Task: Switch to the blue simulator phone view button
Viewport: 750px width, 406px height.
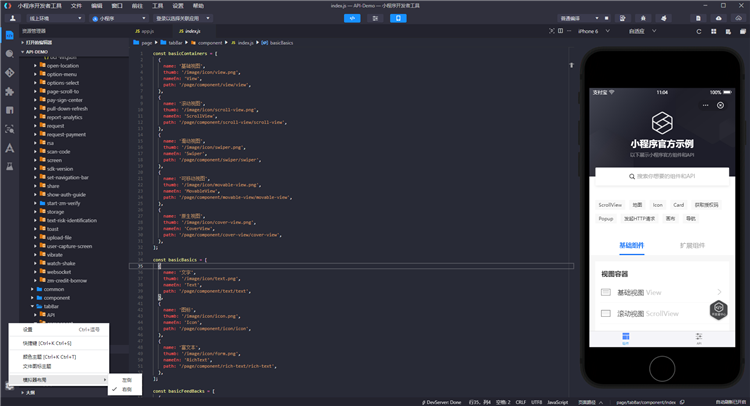Action: point(398,18)
